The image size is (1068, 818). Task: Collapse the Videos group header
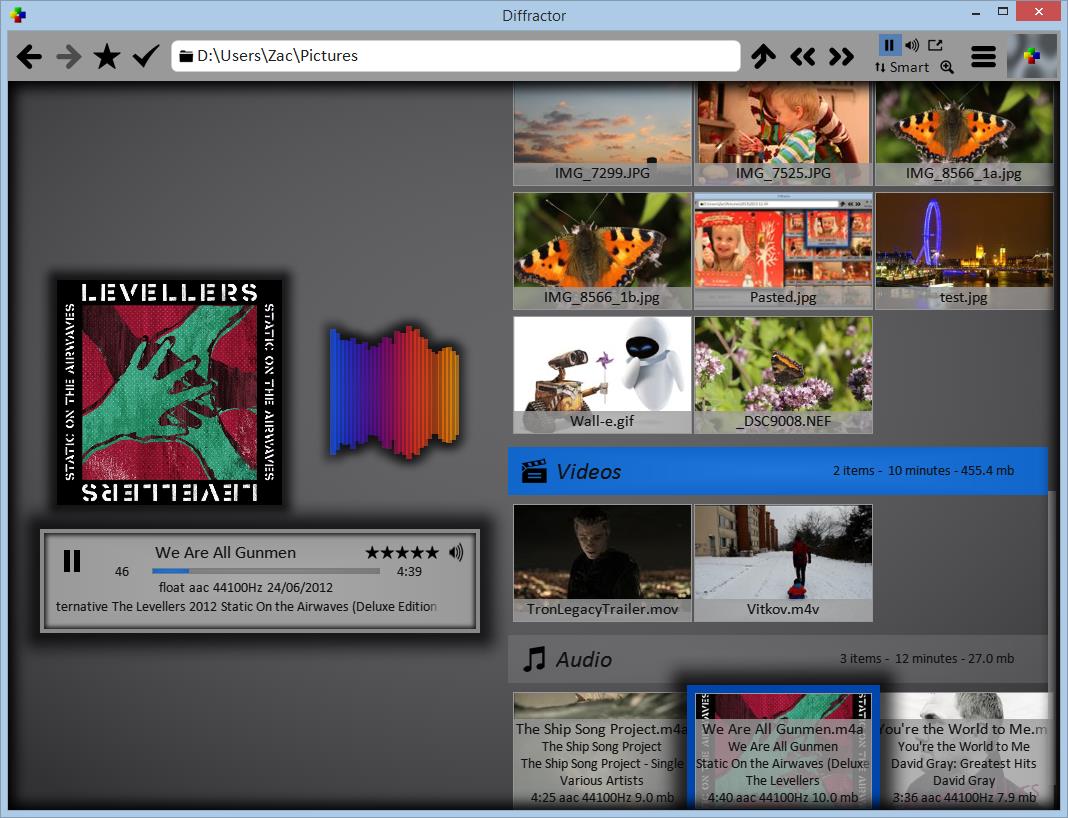tap(777, 471)
